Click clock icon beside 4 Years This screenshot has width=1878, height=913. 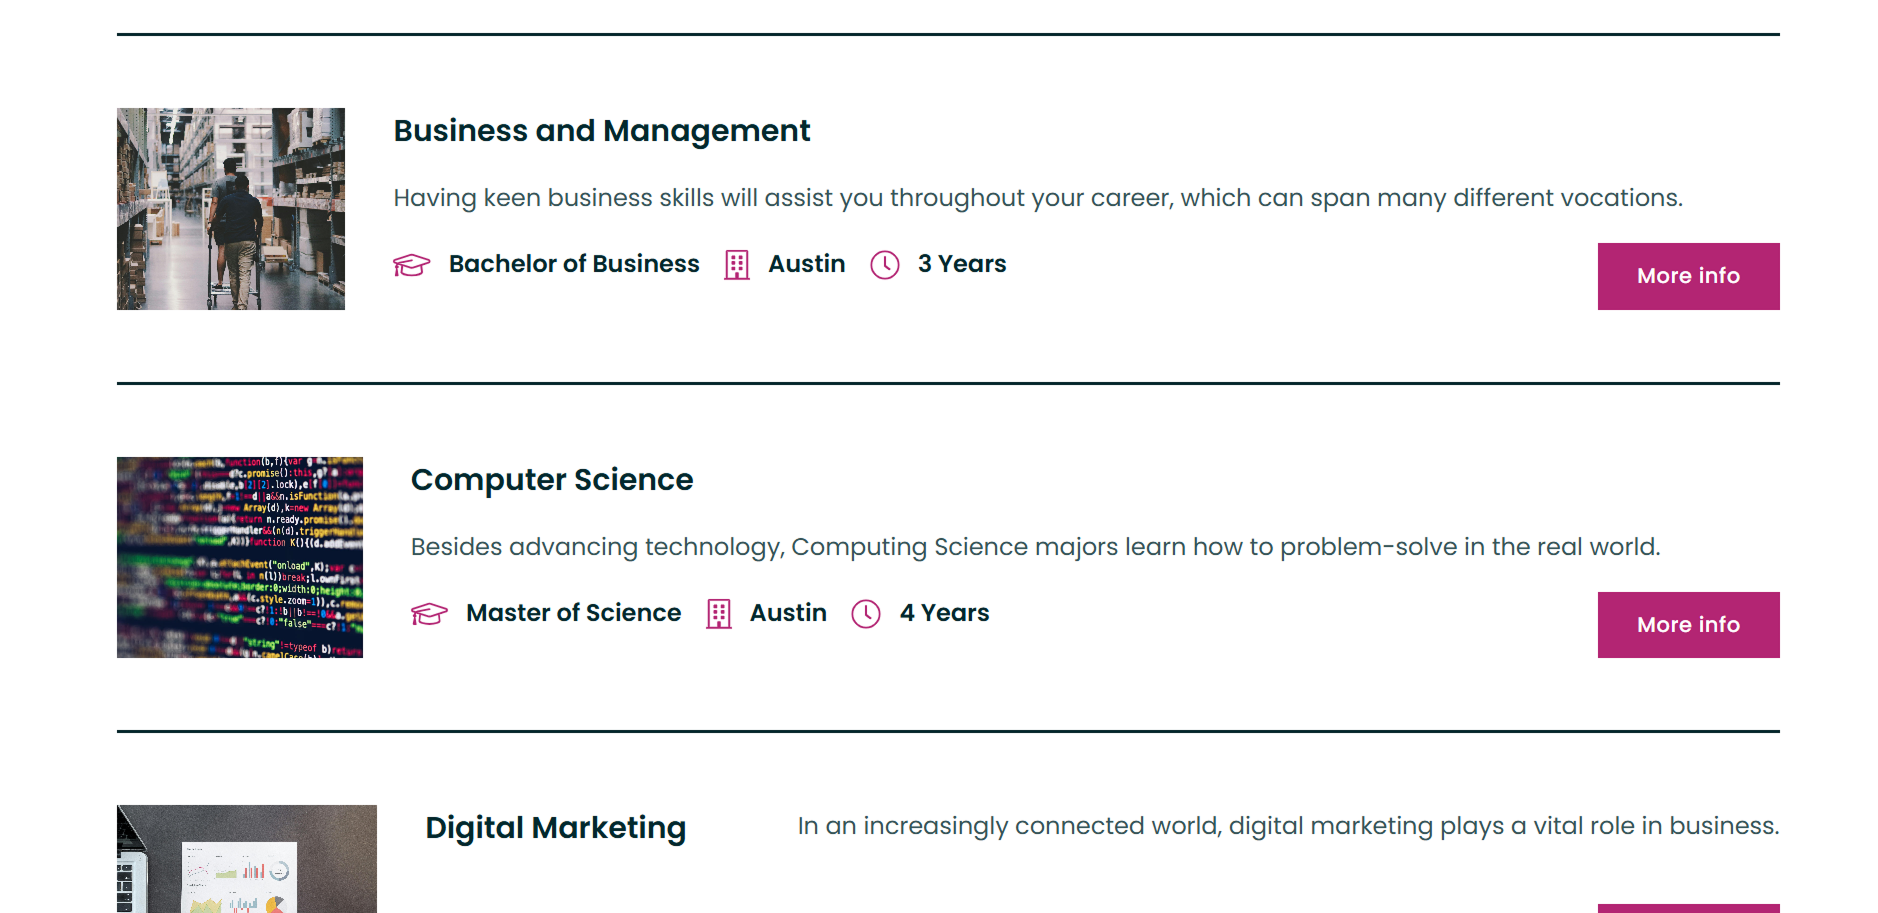tap(866, 614)
